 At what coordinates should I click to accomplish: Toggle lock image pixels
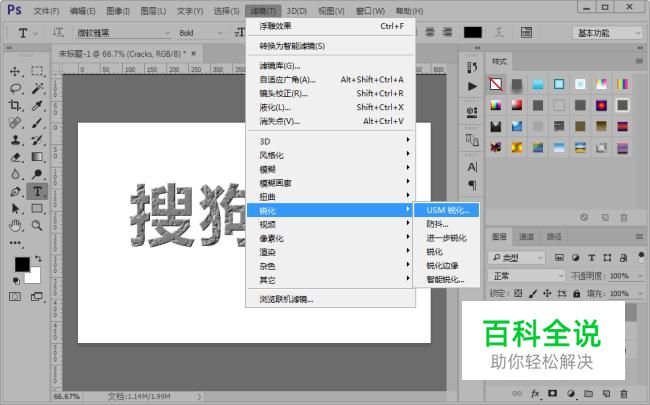[x=533, y=293]
